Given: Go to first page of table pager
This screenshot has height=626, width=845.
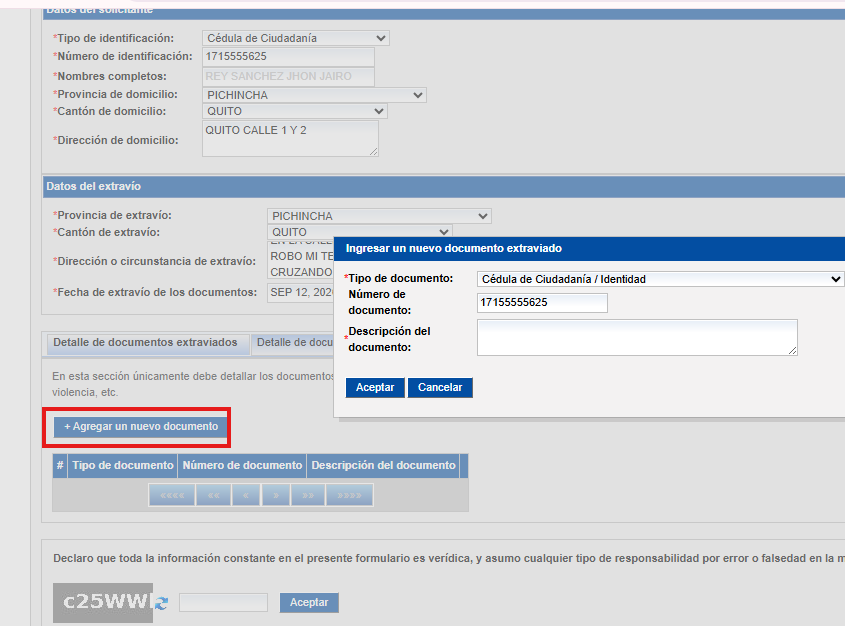Looking at the screenshot, I should point(172,495).
